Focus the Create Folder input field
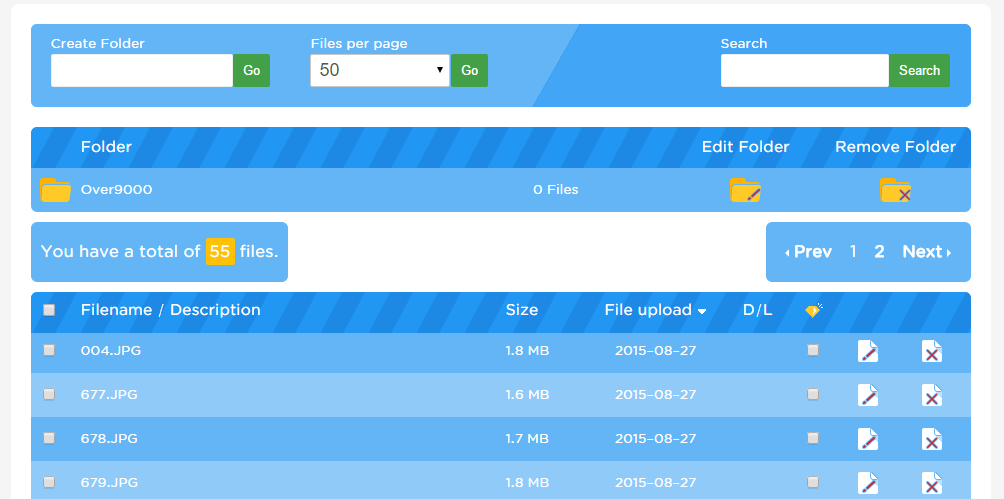1004x499 pixels. [142, 70]
